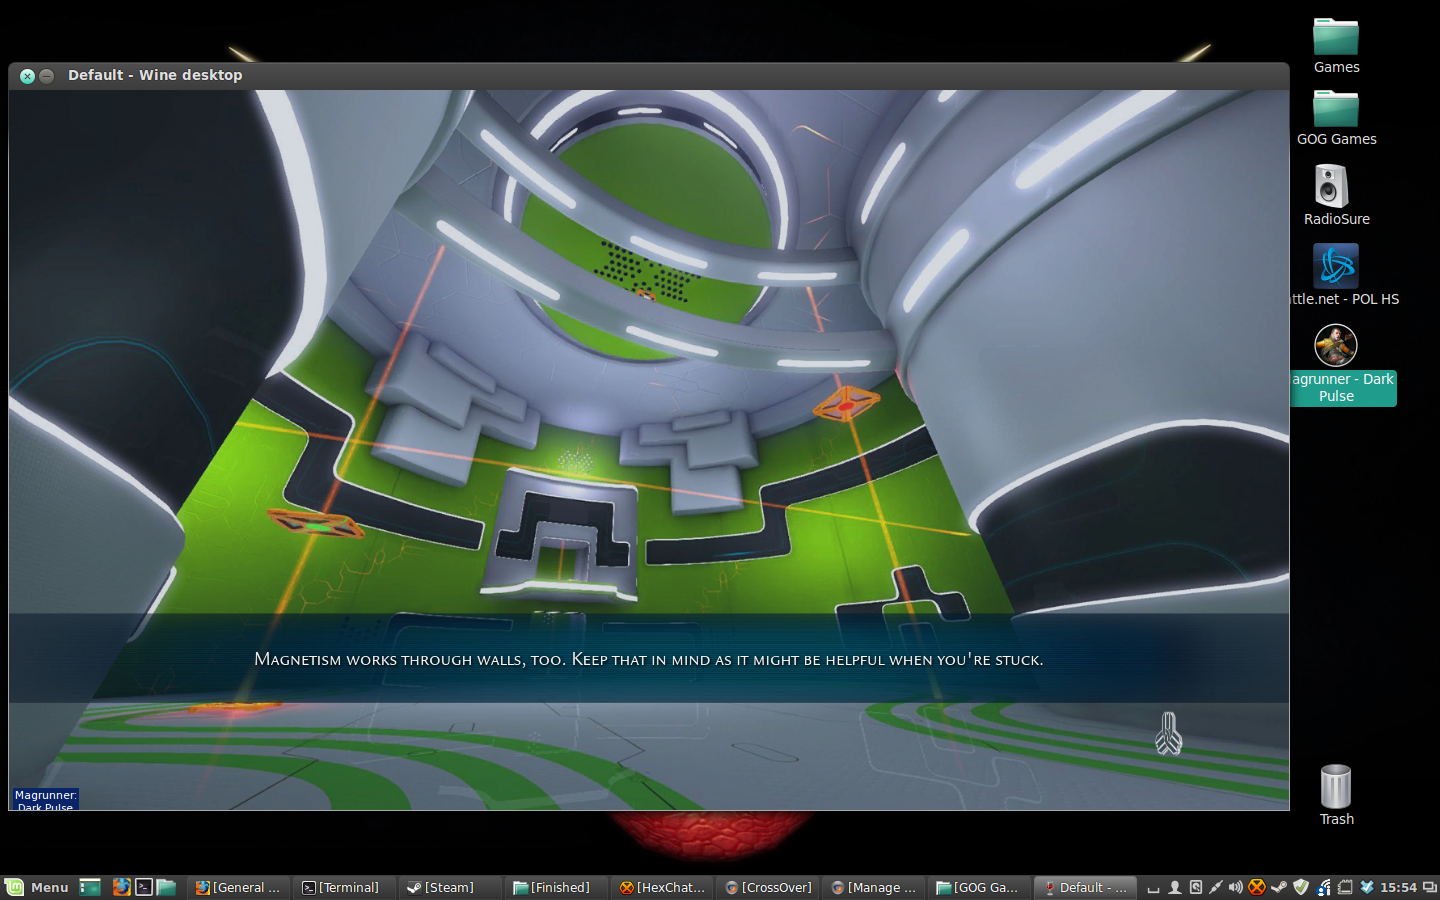1440x900 pixels.
Task: Click the clock showing 15:54
Action: (1398, 887)
